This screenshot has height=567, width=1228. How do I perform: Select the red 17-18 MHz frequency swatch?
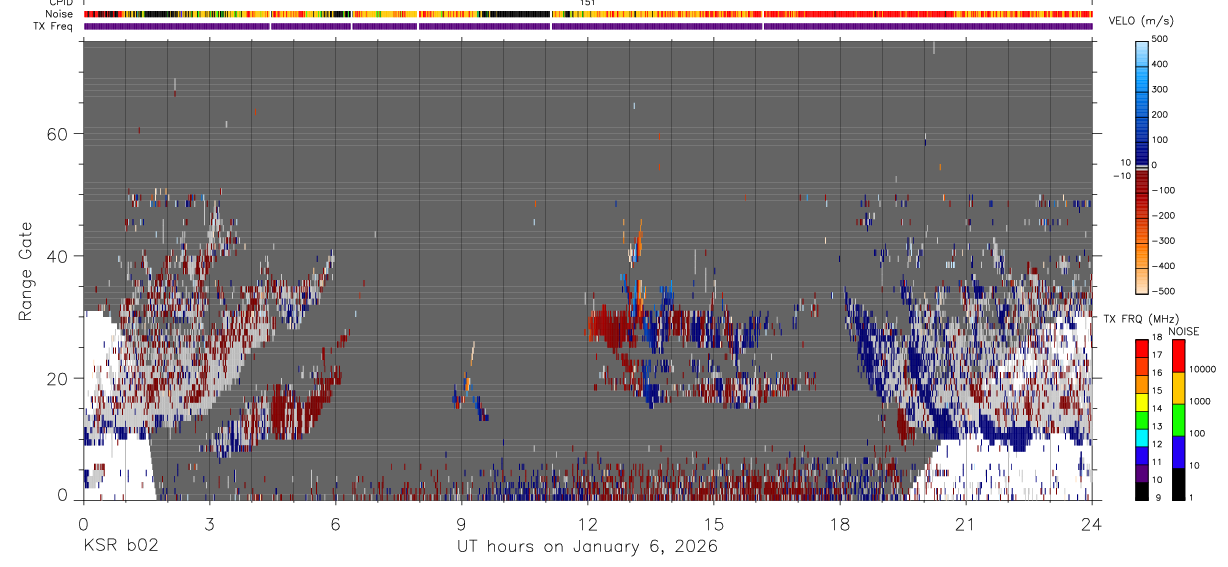(x=1141, y=347)
